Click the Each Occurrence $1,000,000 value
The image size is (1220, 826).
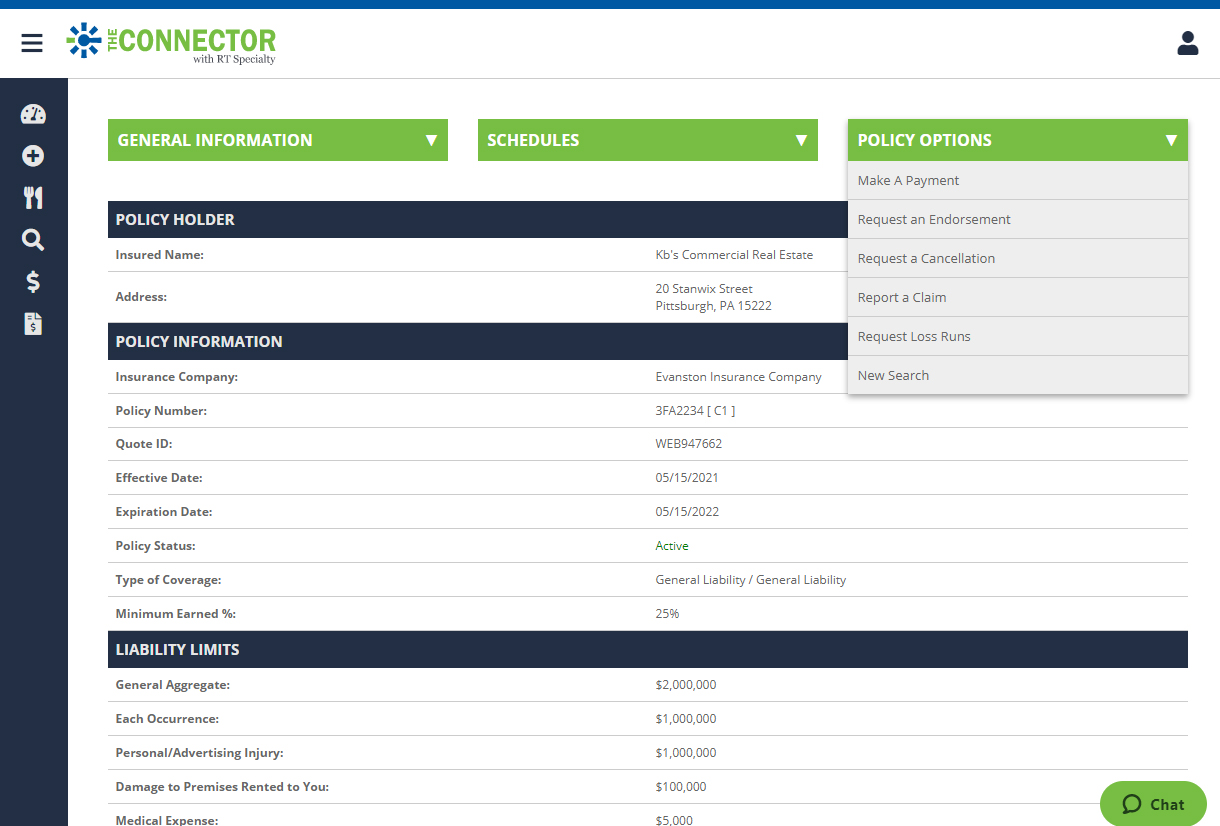coord(686,719)
